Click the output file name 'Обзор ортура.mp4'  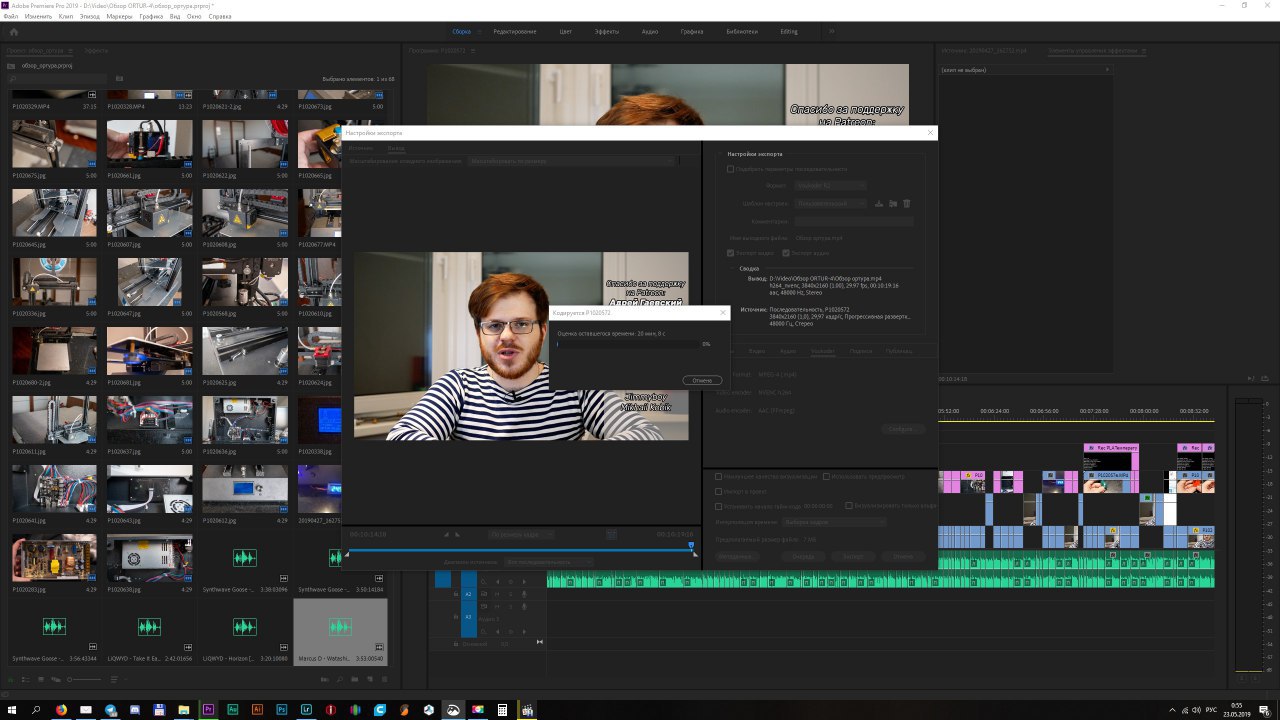(x=819, y=238)
